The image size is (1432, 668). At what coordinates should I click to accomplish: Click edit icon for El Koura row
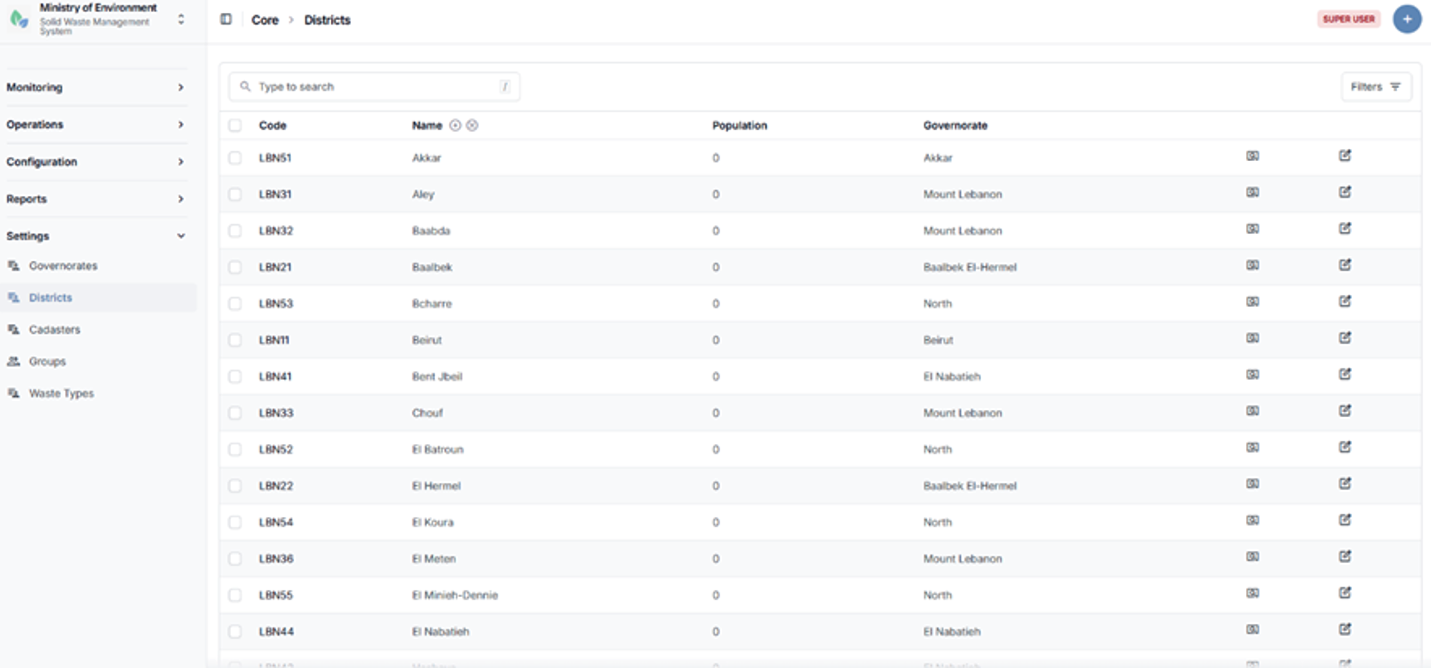(1345, 520)
